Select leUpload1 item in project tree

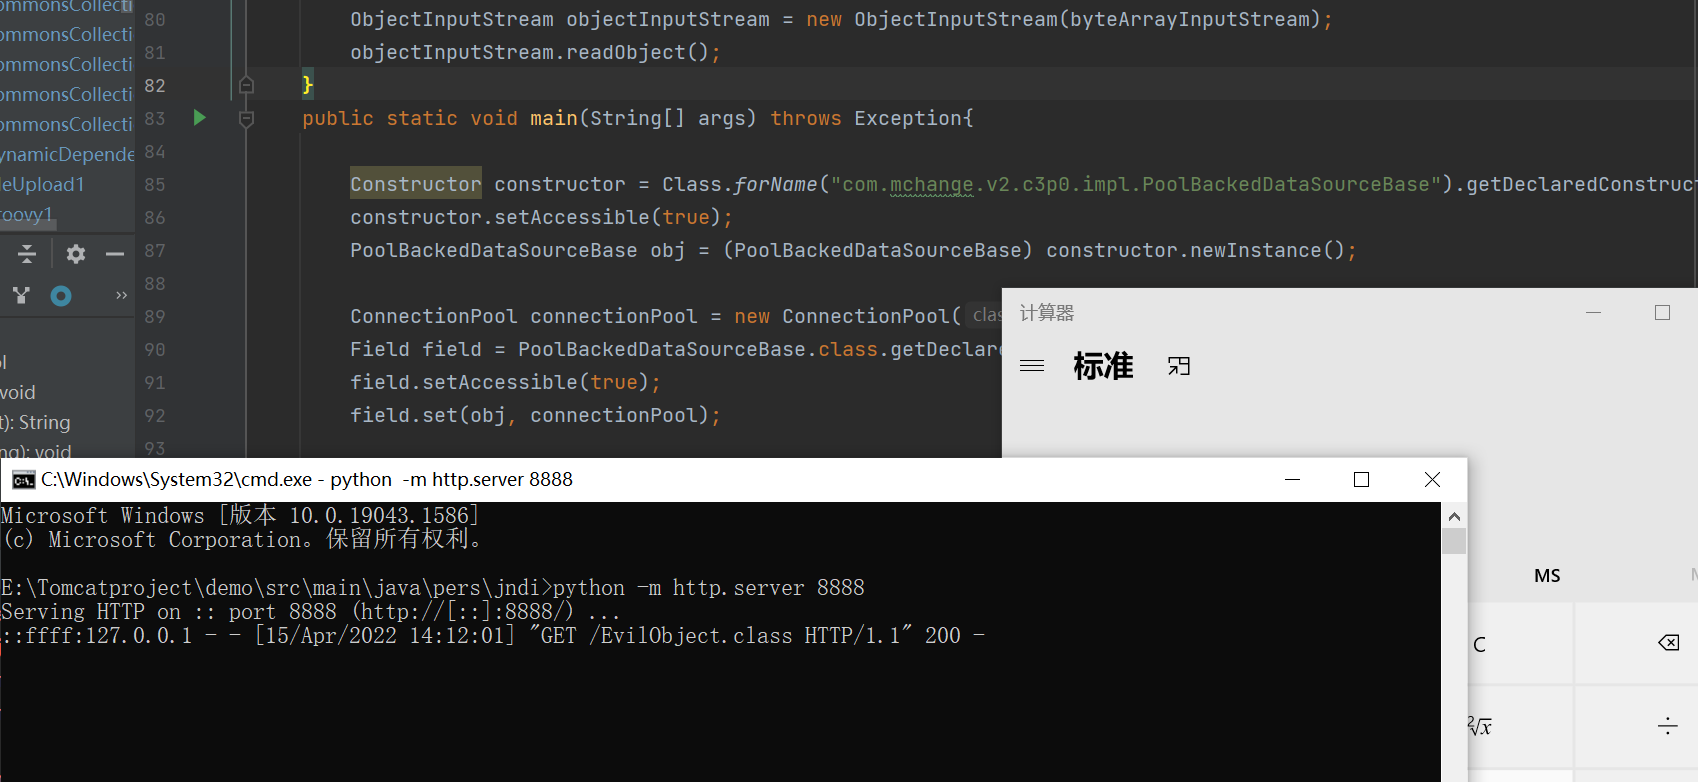click(x=43, y=184)
